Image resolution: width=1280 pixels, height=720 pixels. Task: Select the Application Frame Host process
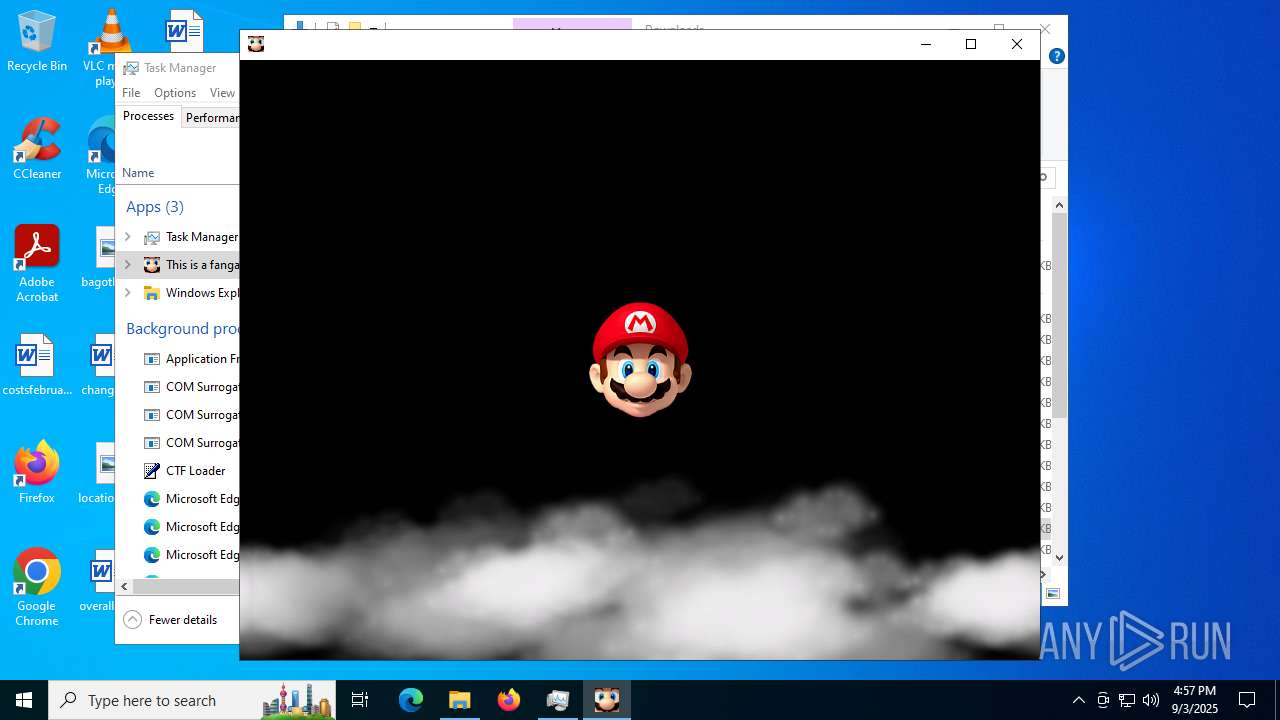(x=190, y=359)
